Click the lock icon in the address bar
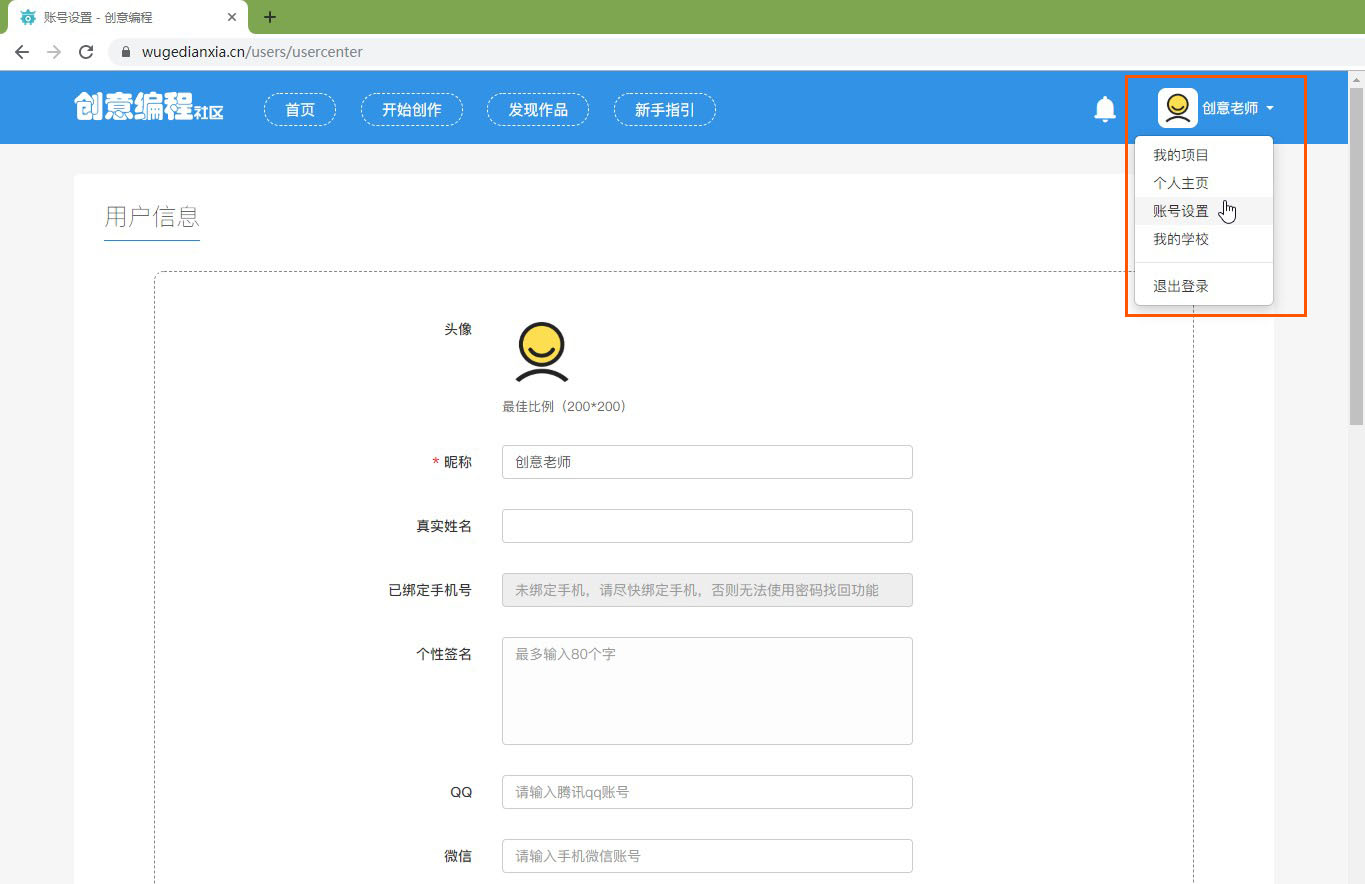Viewport: 1365px width, 884px height. pyautogui.click(x=126, y=52)
